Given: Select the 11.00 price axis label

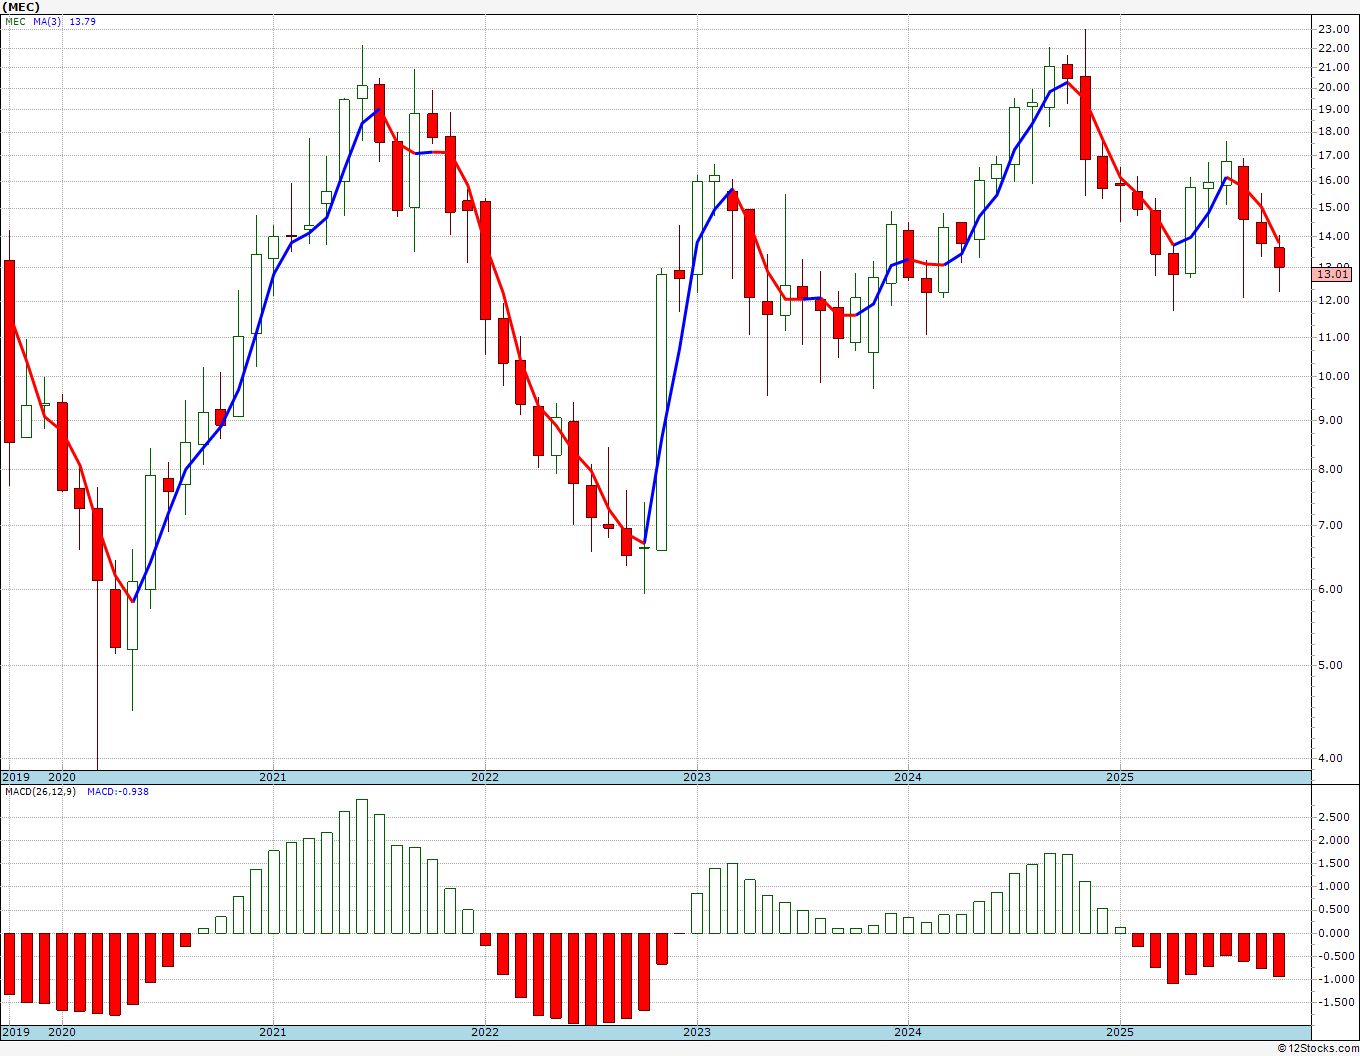Looking at the screenshot, I should (1333, 337).
